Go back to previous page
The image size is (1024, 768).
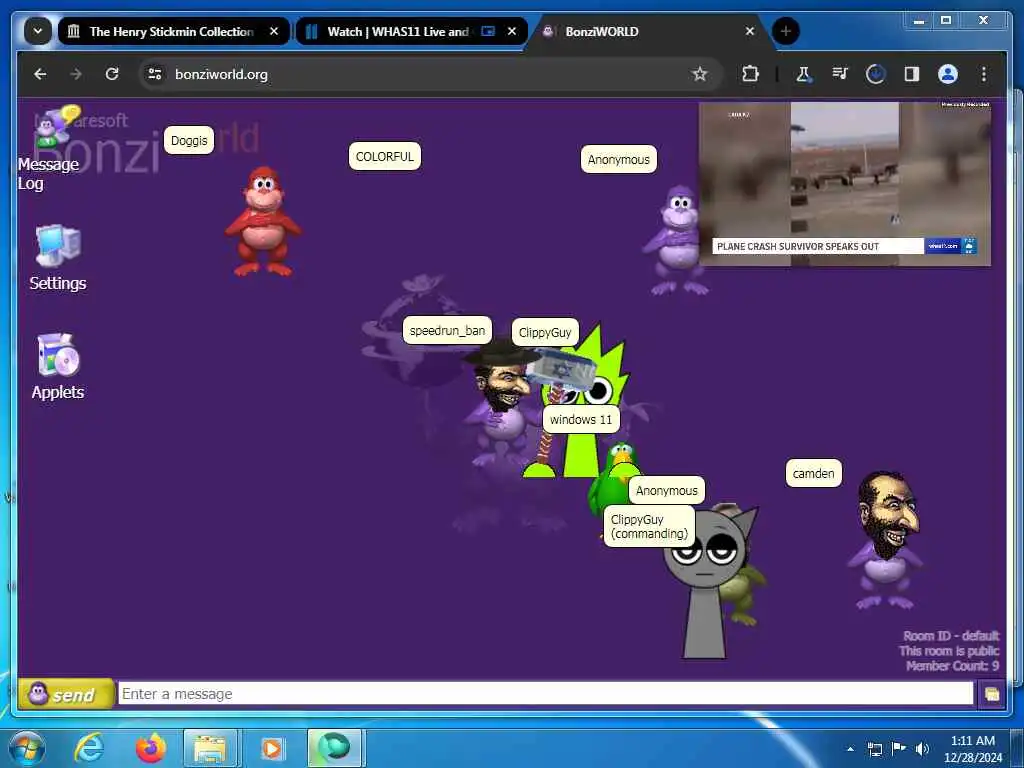[x=40, y=74]
